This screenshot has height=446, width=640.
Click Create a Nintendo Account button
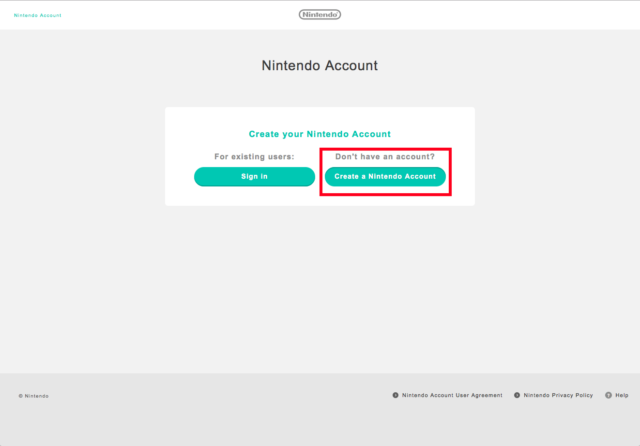(x=385, y=176)
